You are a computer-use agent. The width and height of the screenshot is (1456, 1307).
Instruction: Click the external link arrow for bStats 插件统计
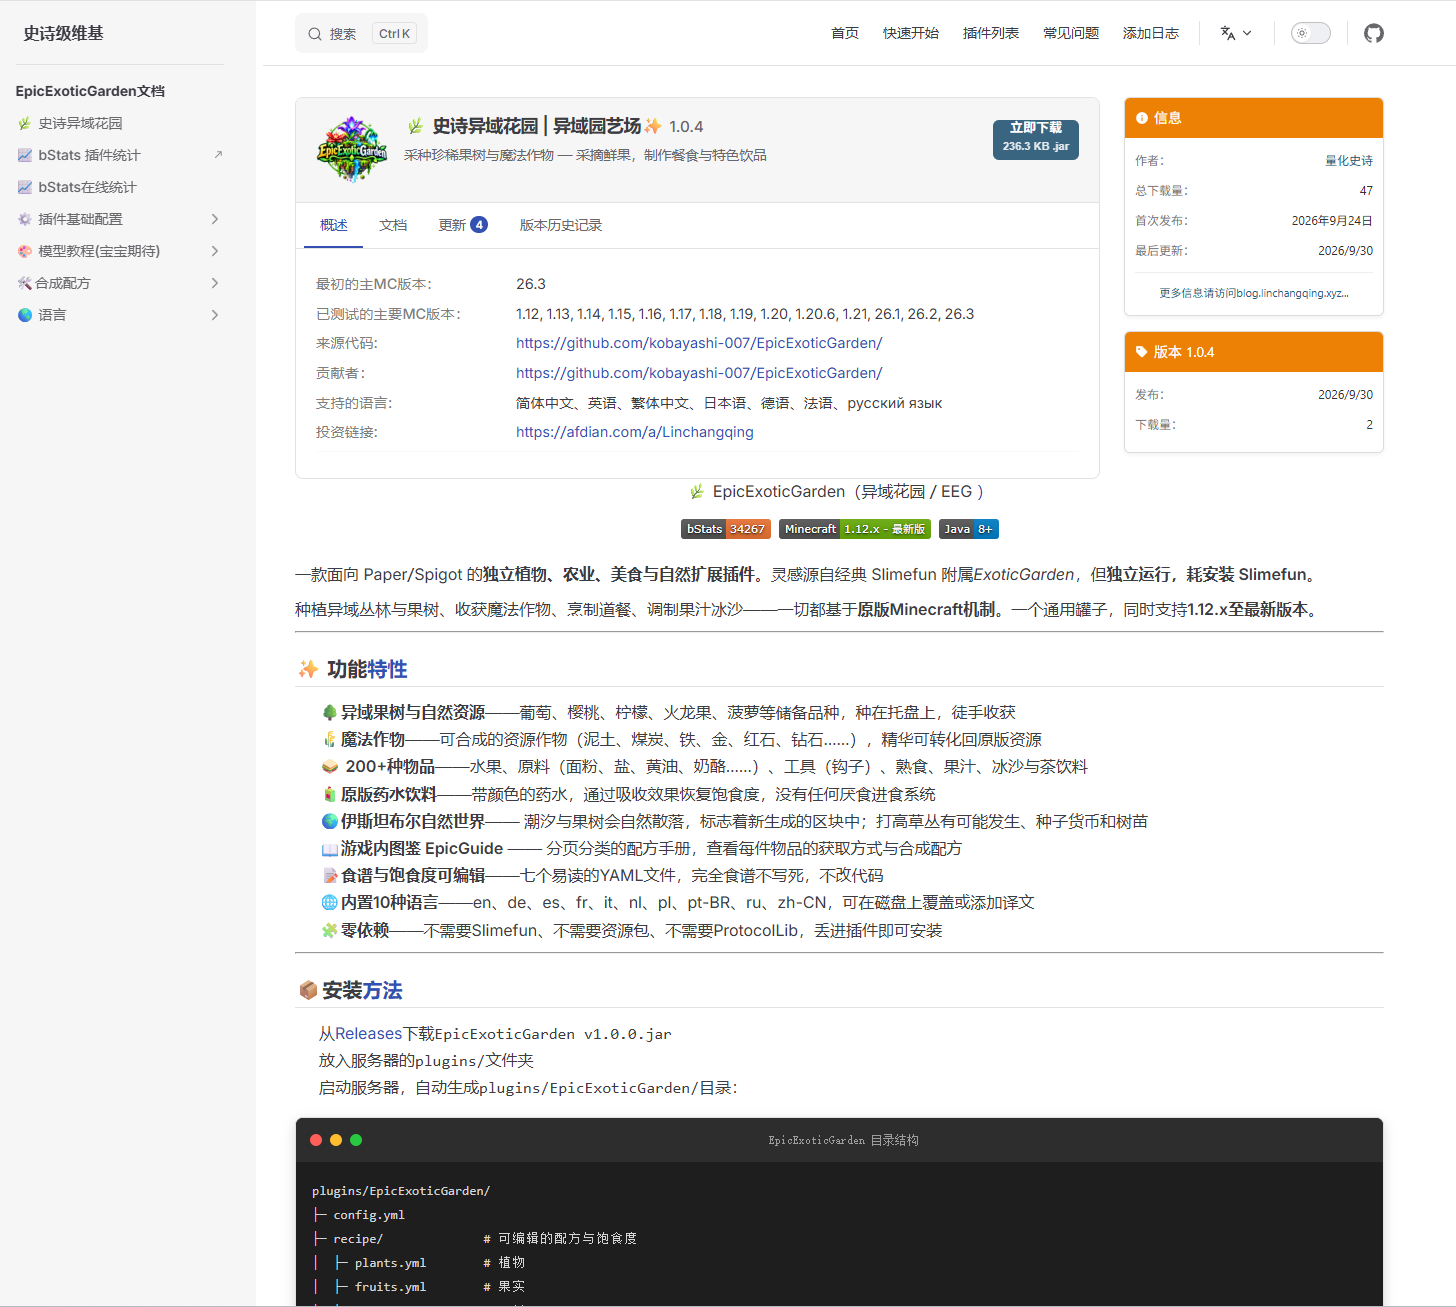coord(218,155)
